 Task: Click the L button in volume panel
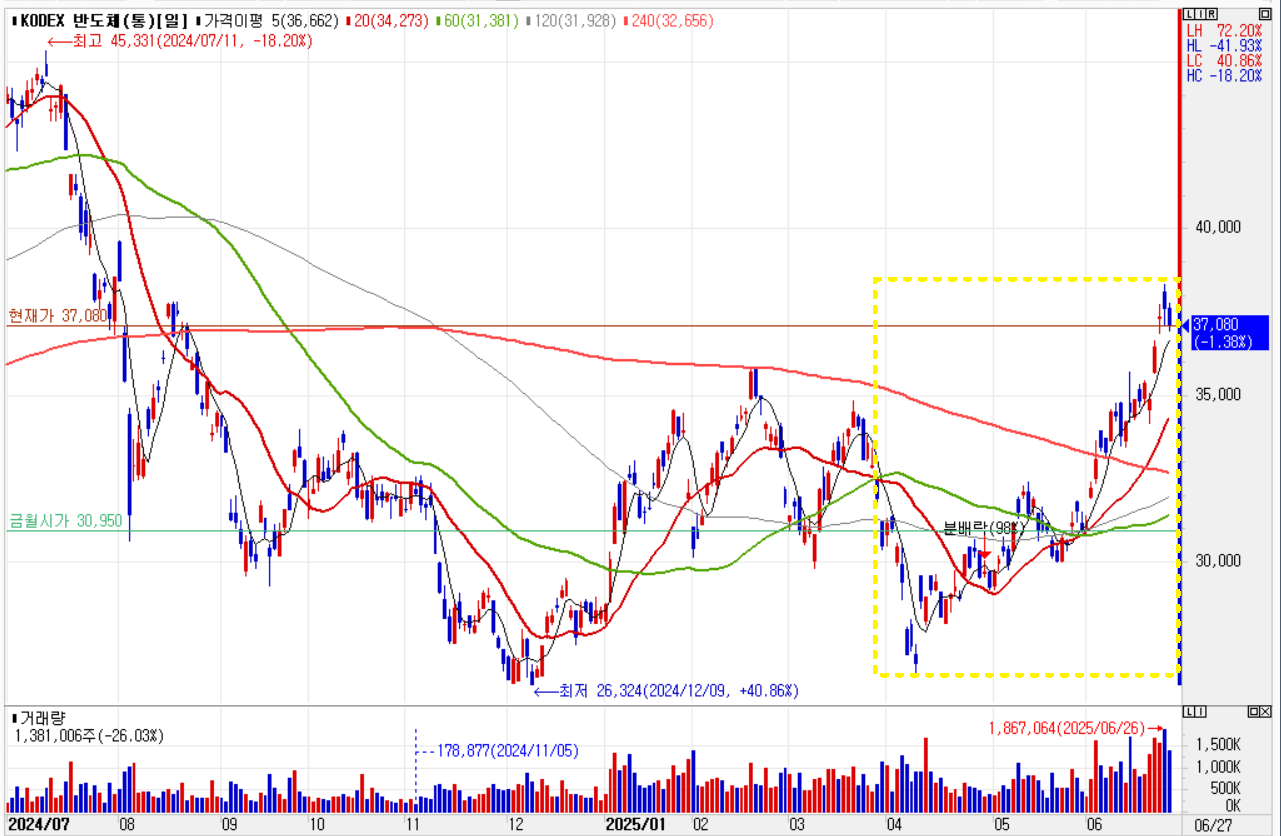[x=1187, y=711]
